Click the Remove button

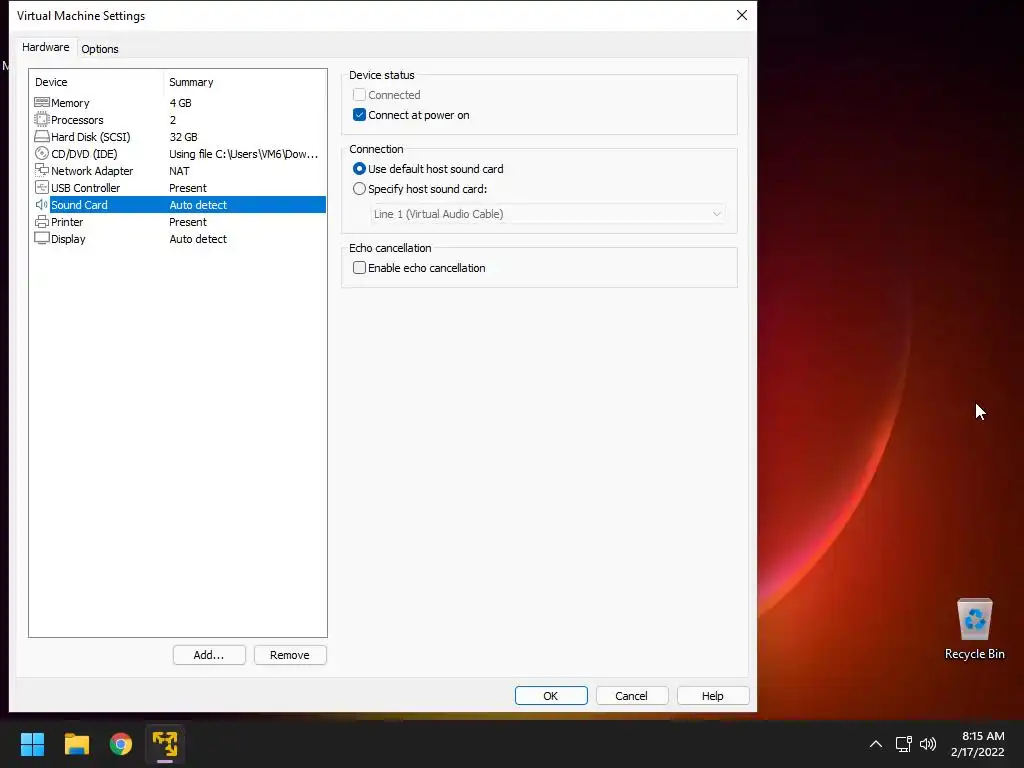pyautogui.click(x=290, y=655)
